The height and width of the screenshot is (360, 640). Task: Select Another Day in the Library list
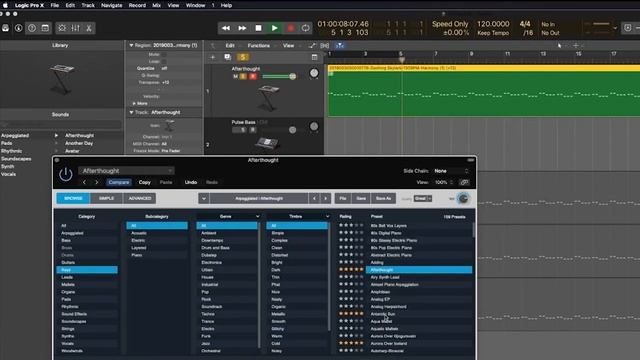tap(79, 143)
